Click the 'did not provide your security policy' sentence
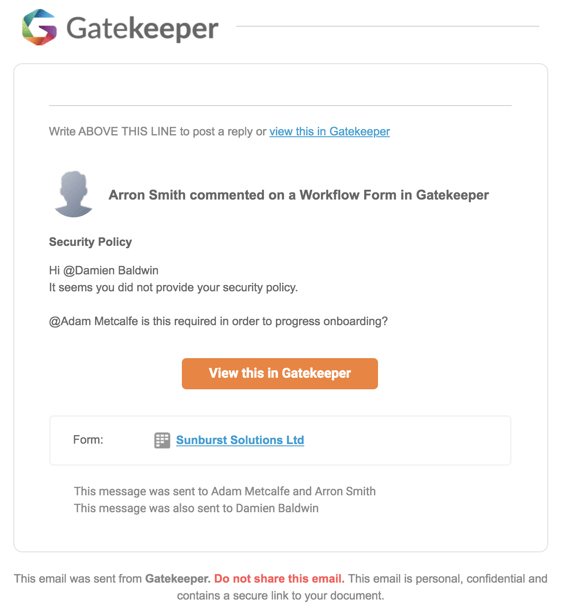 point(173,288)
